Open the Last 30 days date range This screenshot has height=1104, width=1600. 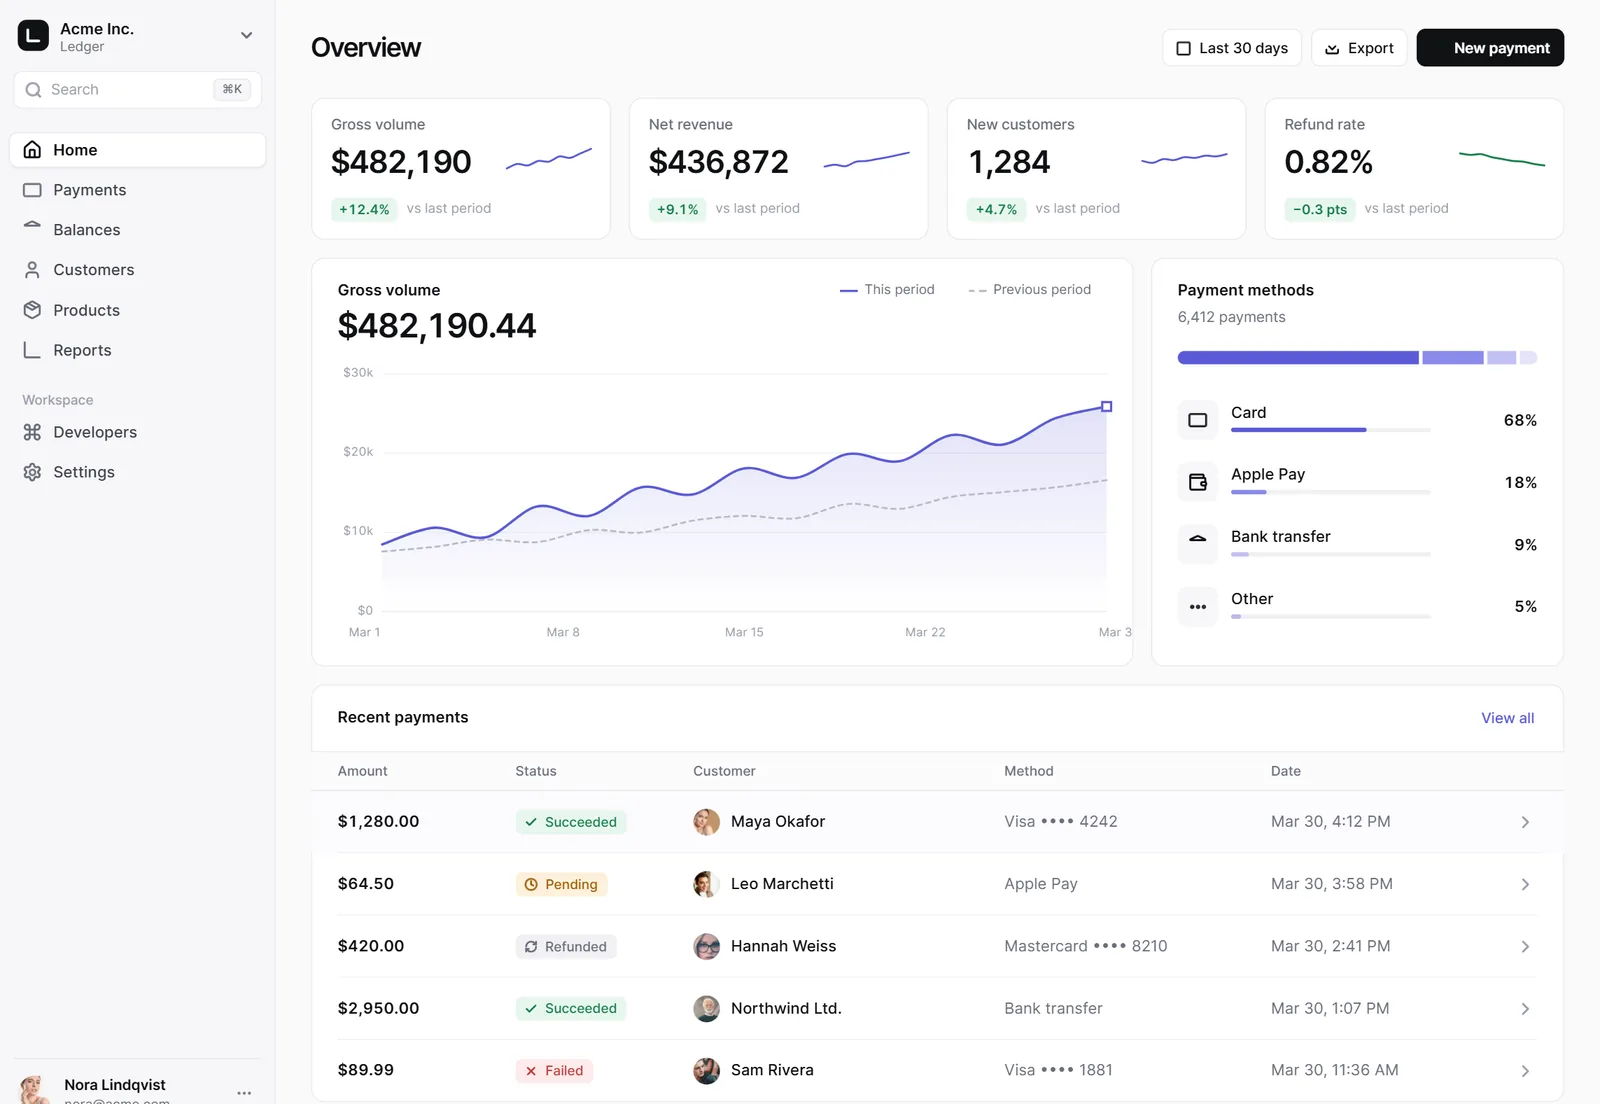pyautogui.click(x=1232, y=48)
